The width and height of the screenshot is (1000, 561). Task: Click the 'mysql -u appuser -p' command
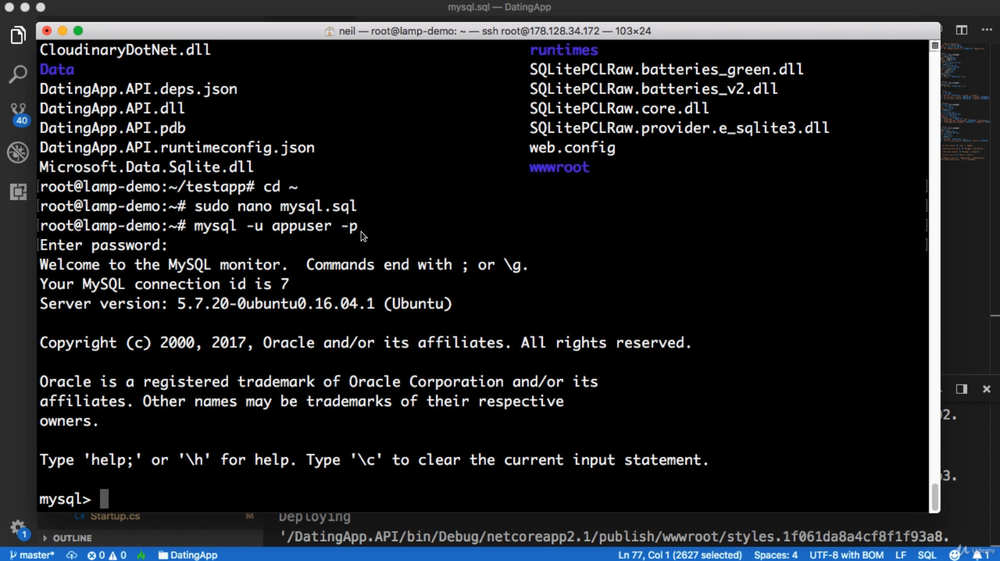[x=276, y=226]
